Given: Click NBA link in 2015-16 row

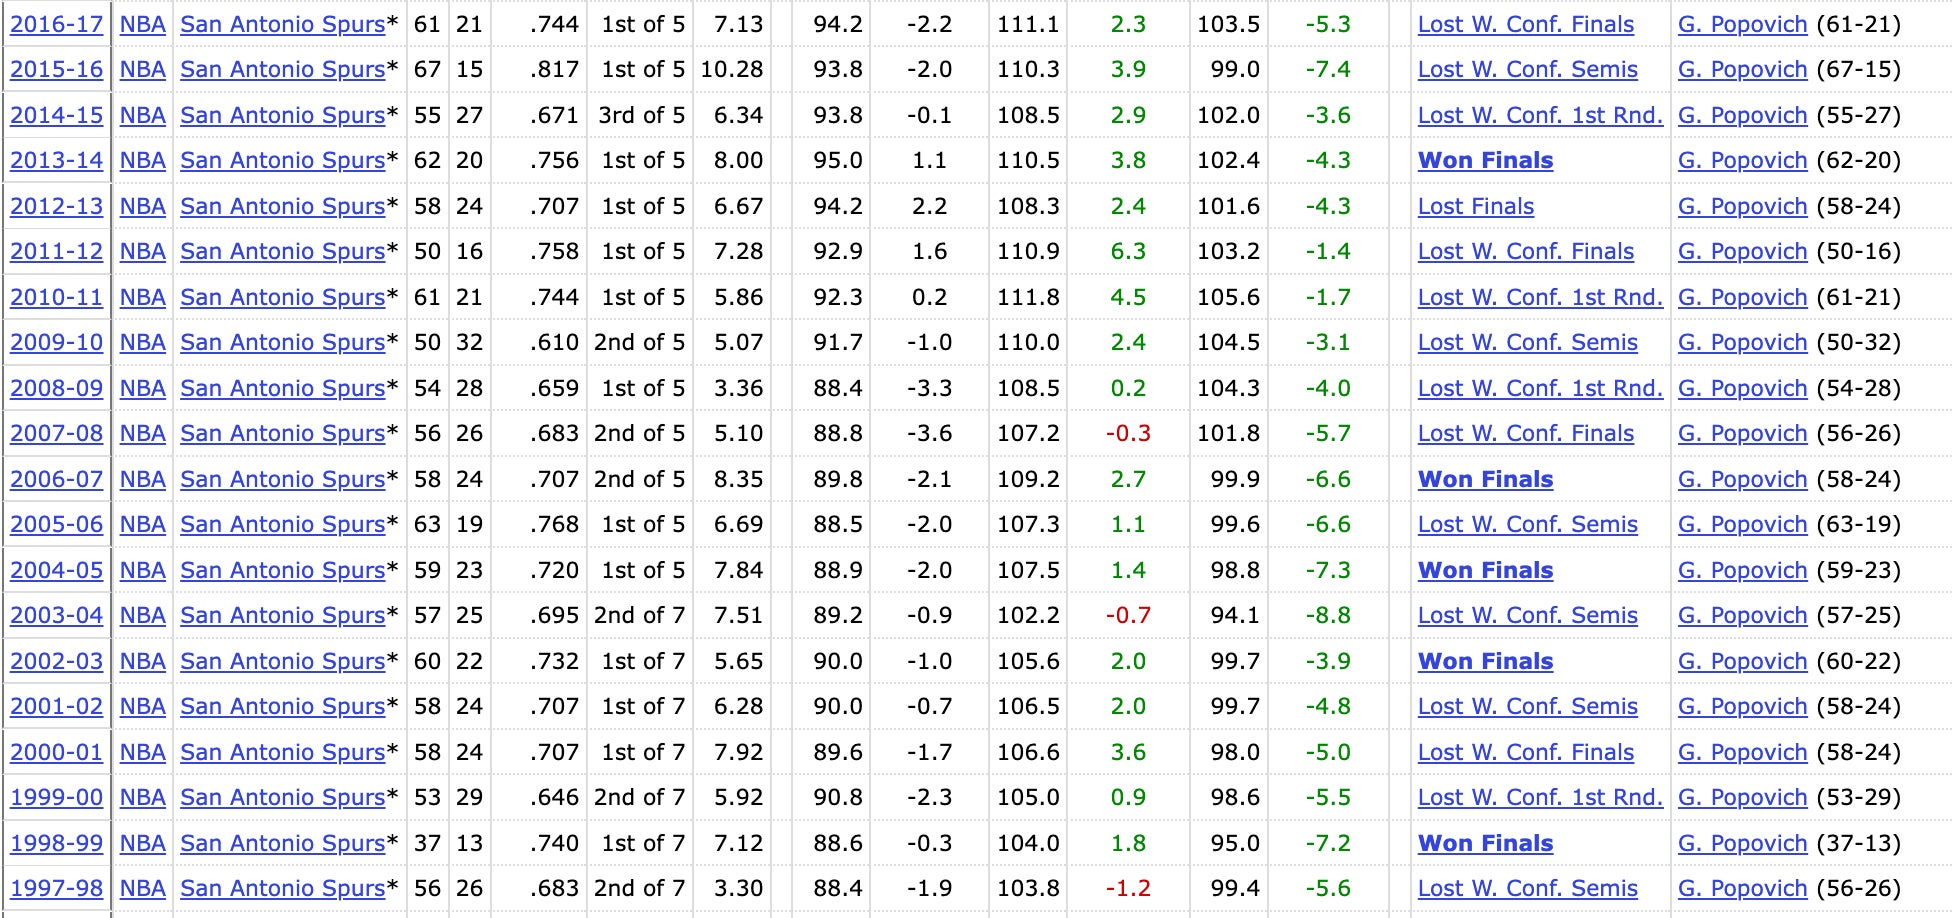Looking at the screenshot, I should [x=142, y=69].
